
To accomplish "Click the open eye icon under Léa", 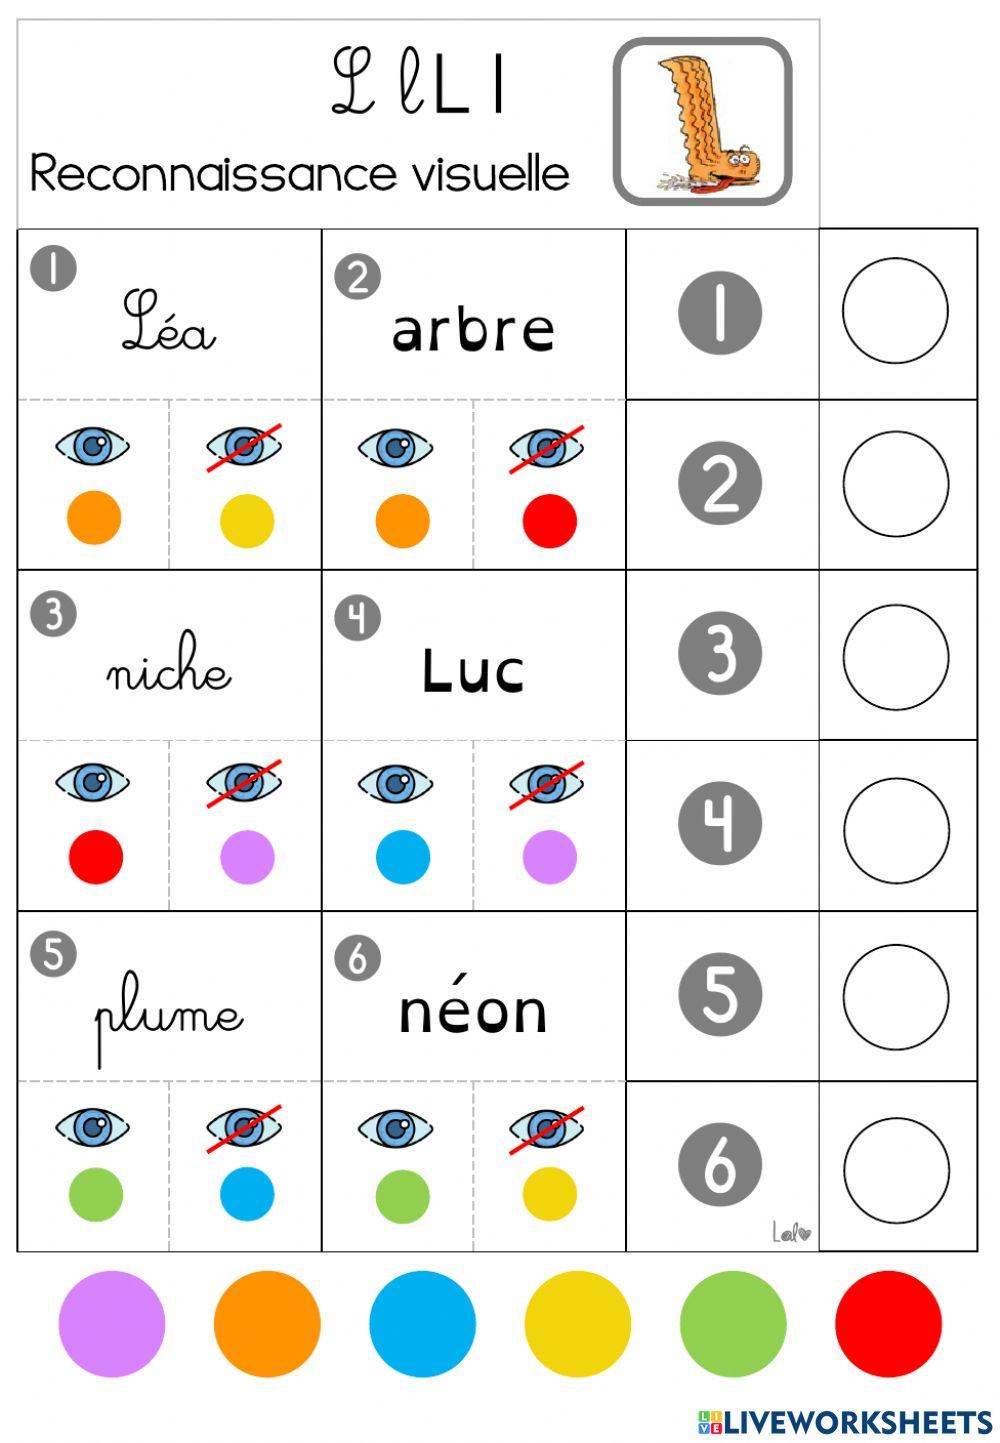I will tap(92, 446).
